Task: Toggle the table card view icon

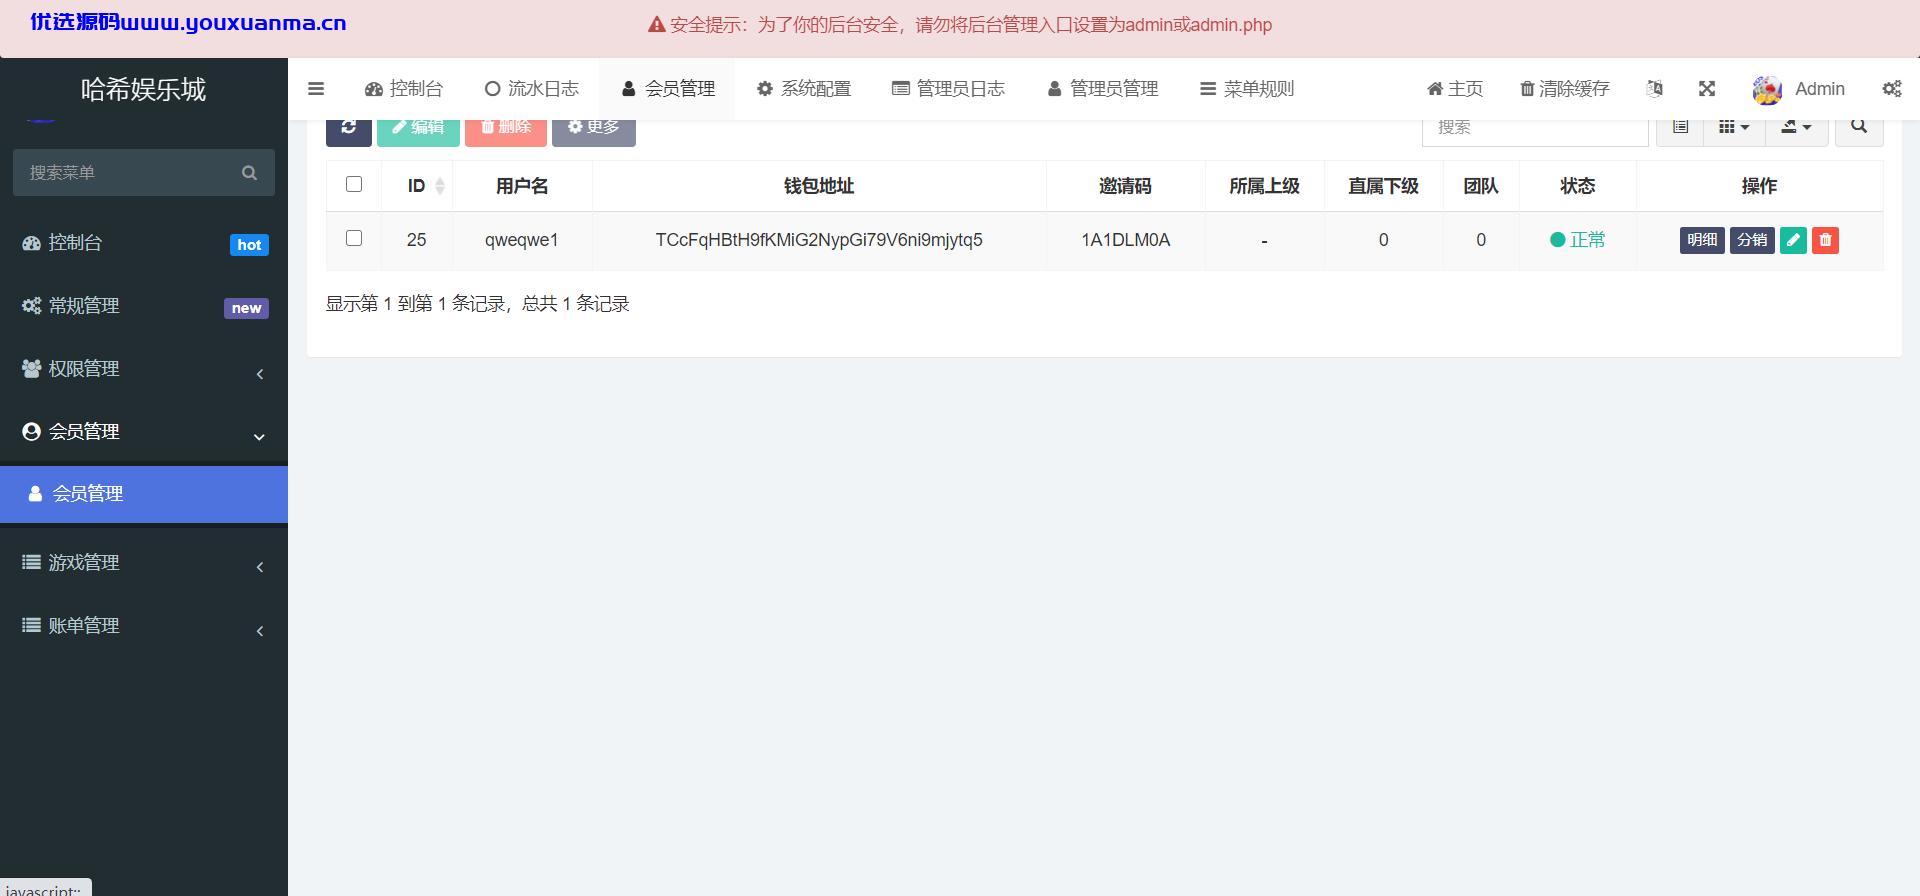Action: [x=1680, y=131]
